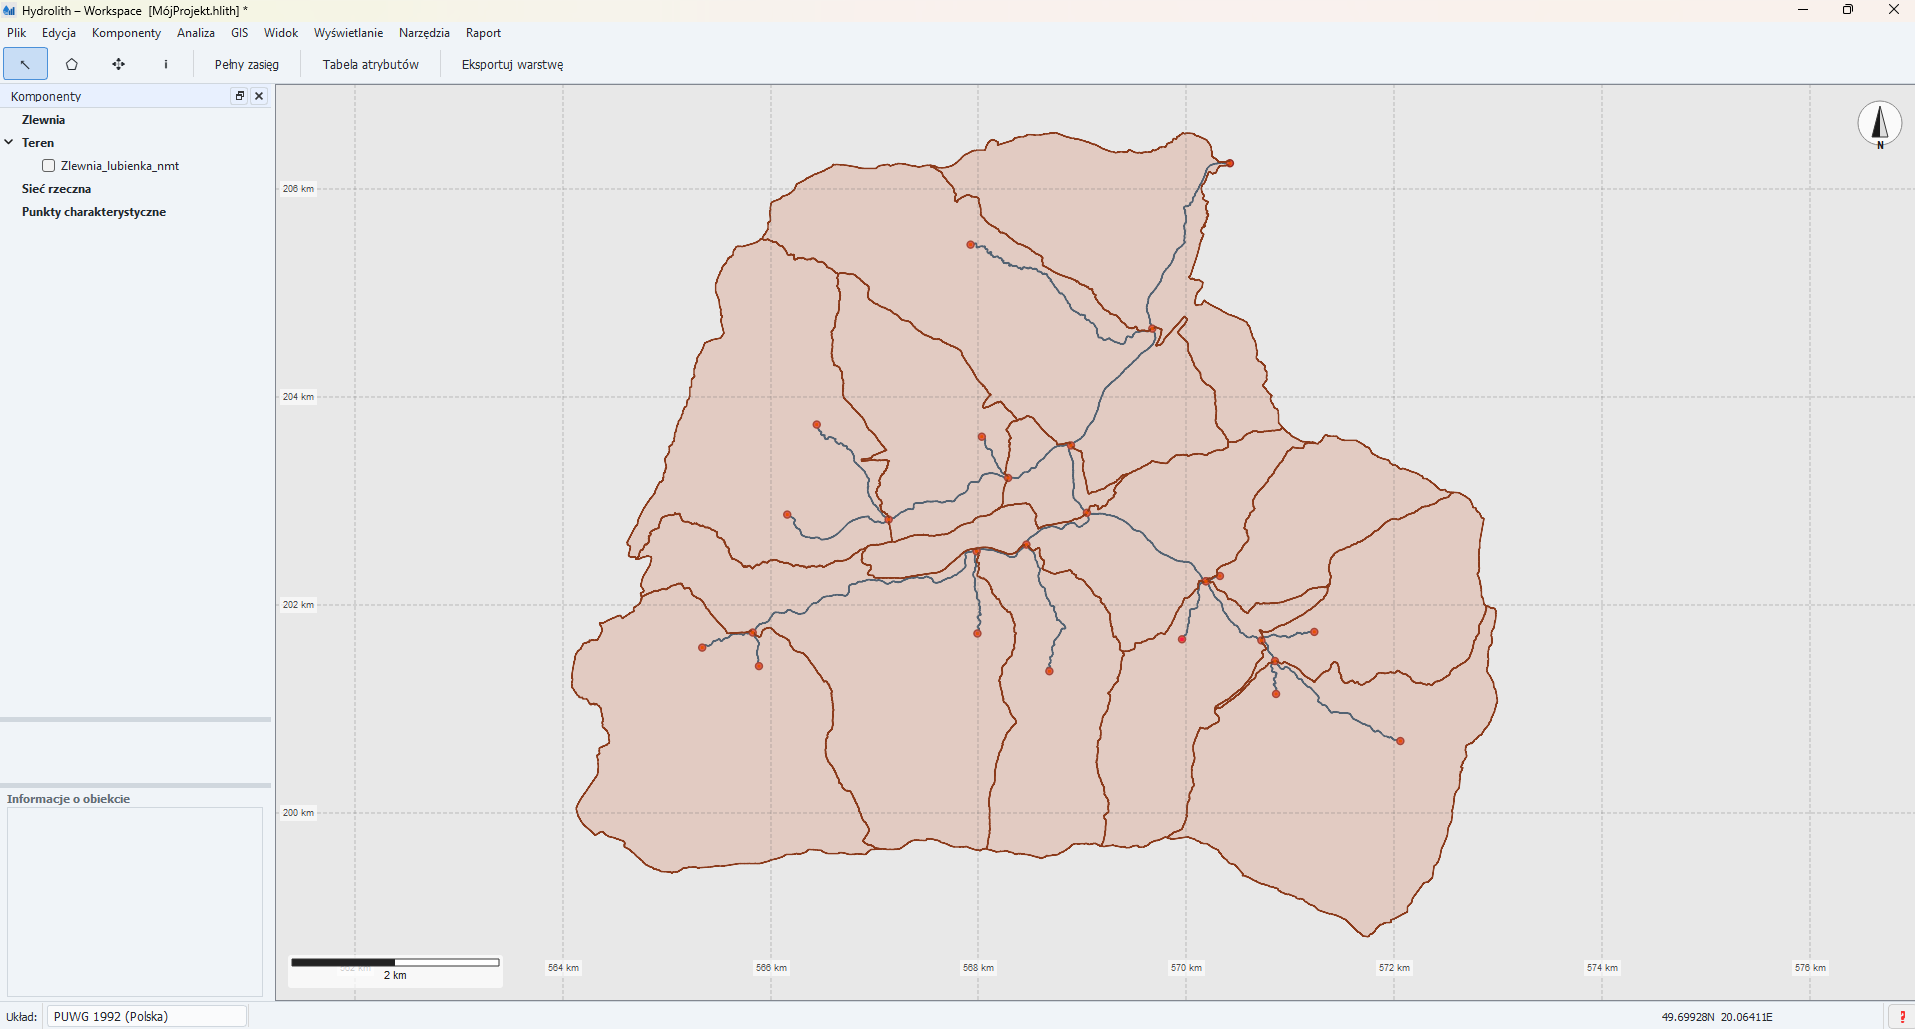This screenshot has width=1915, height=1029.
Task: Activate the pan map tool
Action: pyautogui.click(x=119, y=64)
